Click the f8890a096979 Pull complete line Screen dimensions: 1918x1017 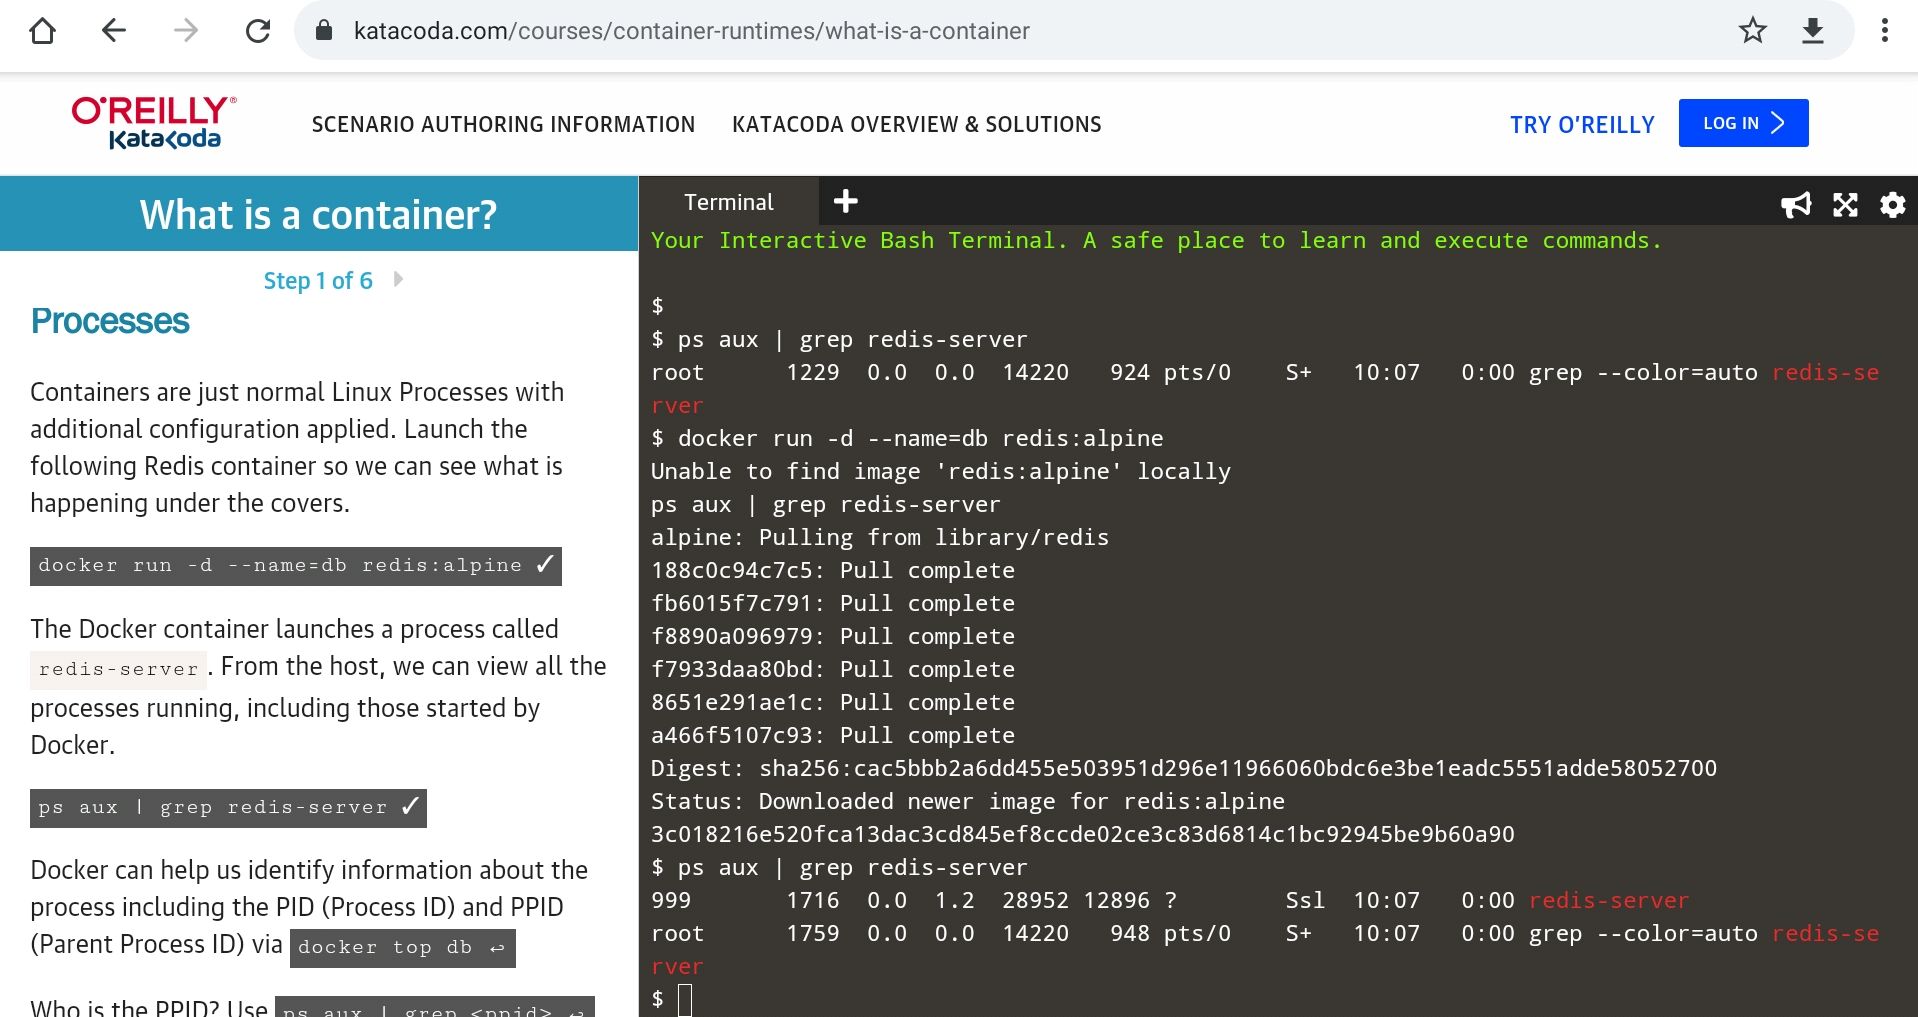click(x=833, y=636)
